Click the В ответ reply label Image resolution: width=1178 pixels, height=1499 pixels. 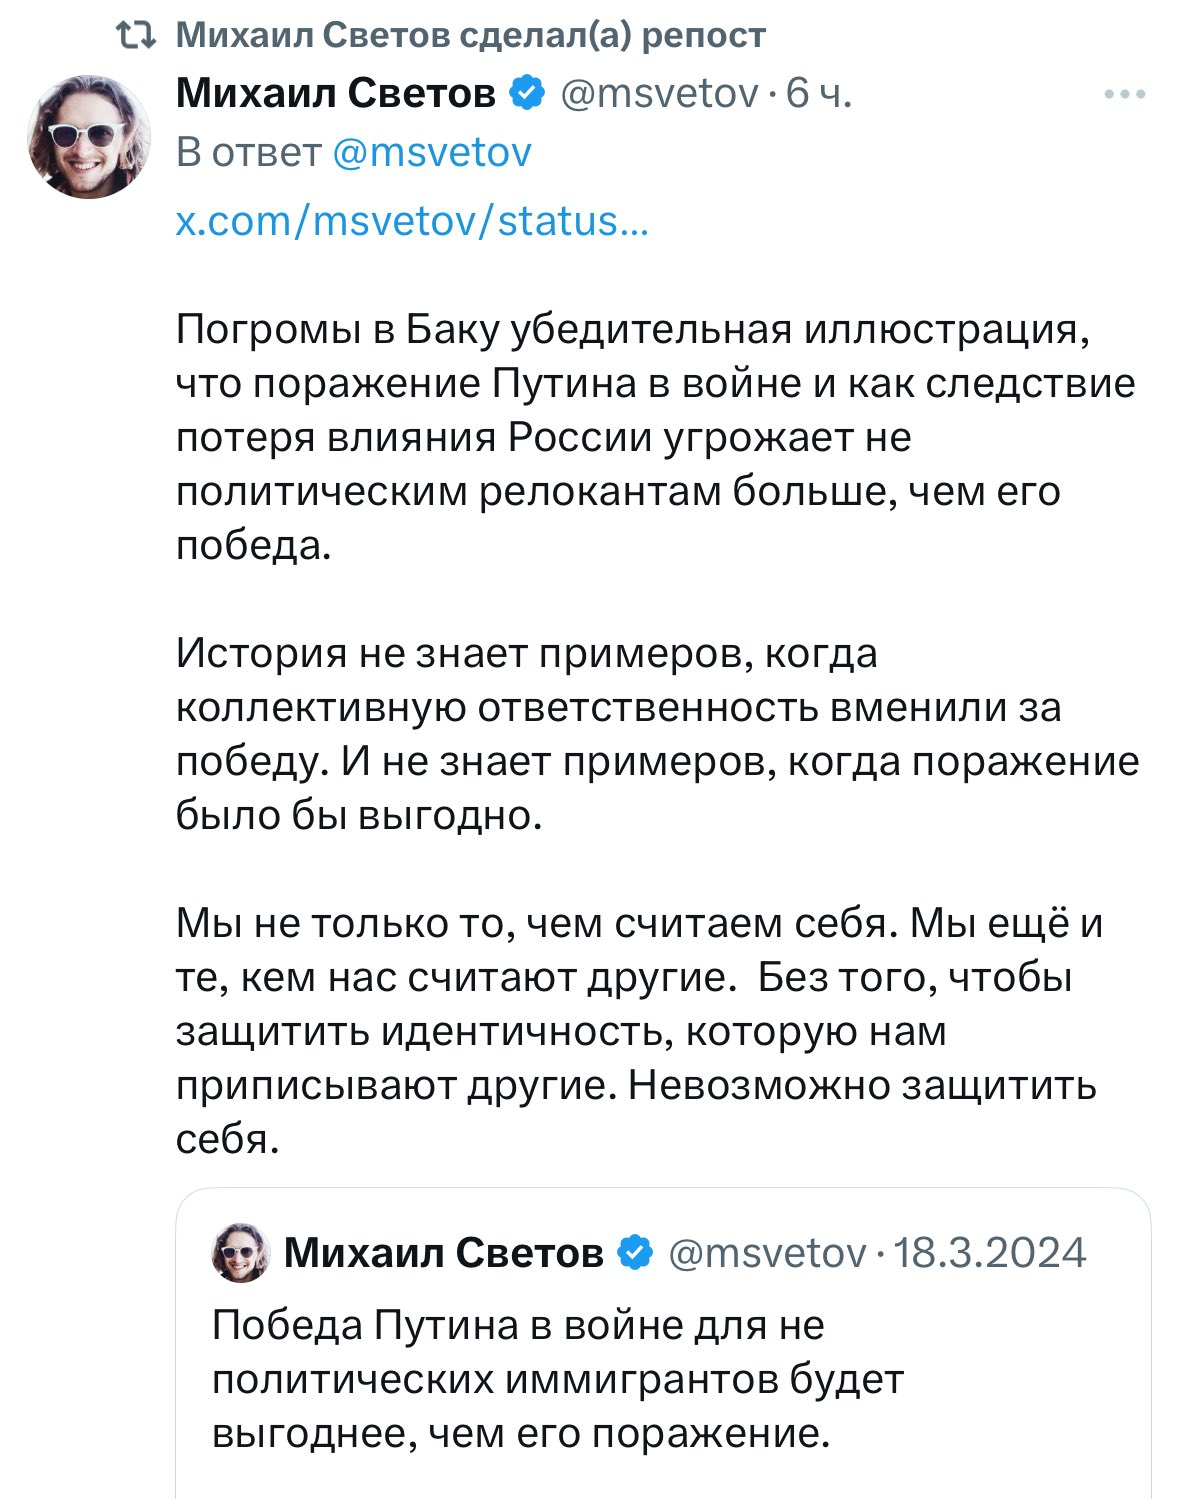pyautogui.click(x=248, y=153)
